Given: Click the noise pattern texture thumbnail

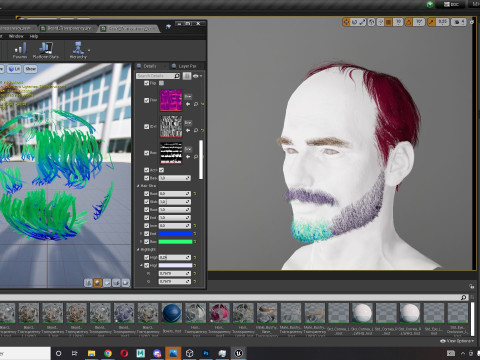Looking at the screenshot, I should point(171,126).
